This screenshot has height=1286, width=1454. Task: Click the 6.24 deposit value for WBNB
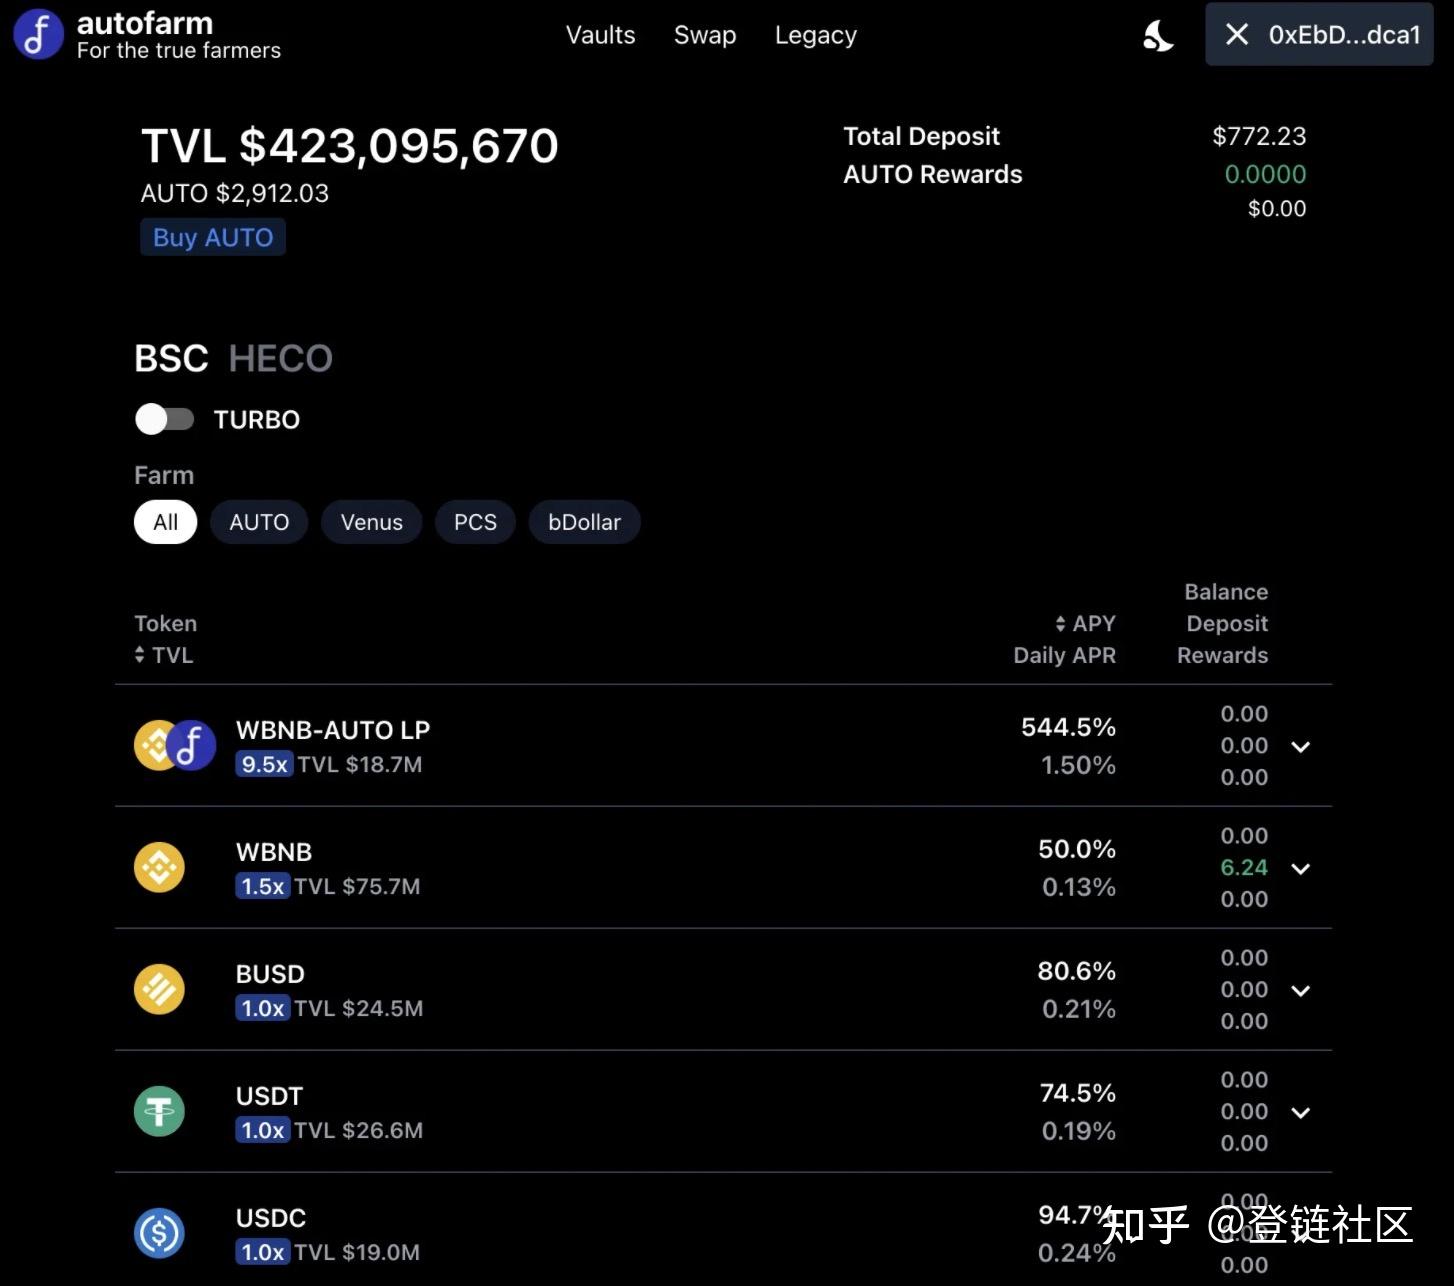(x=1244, y=867)
